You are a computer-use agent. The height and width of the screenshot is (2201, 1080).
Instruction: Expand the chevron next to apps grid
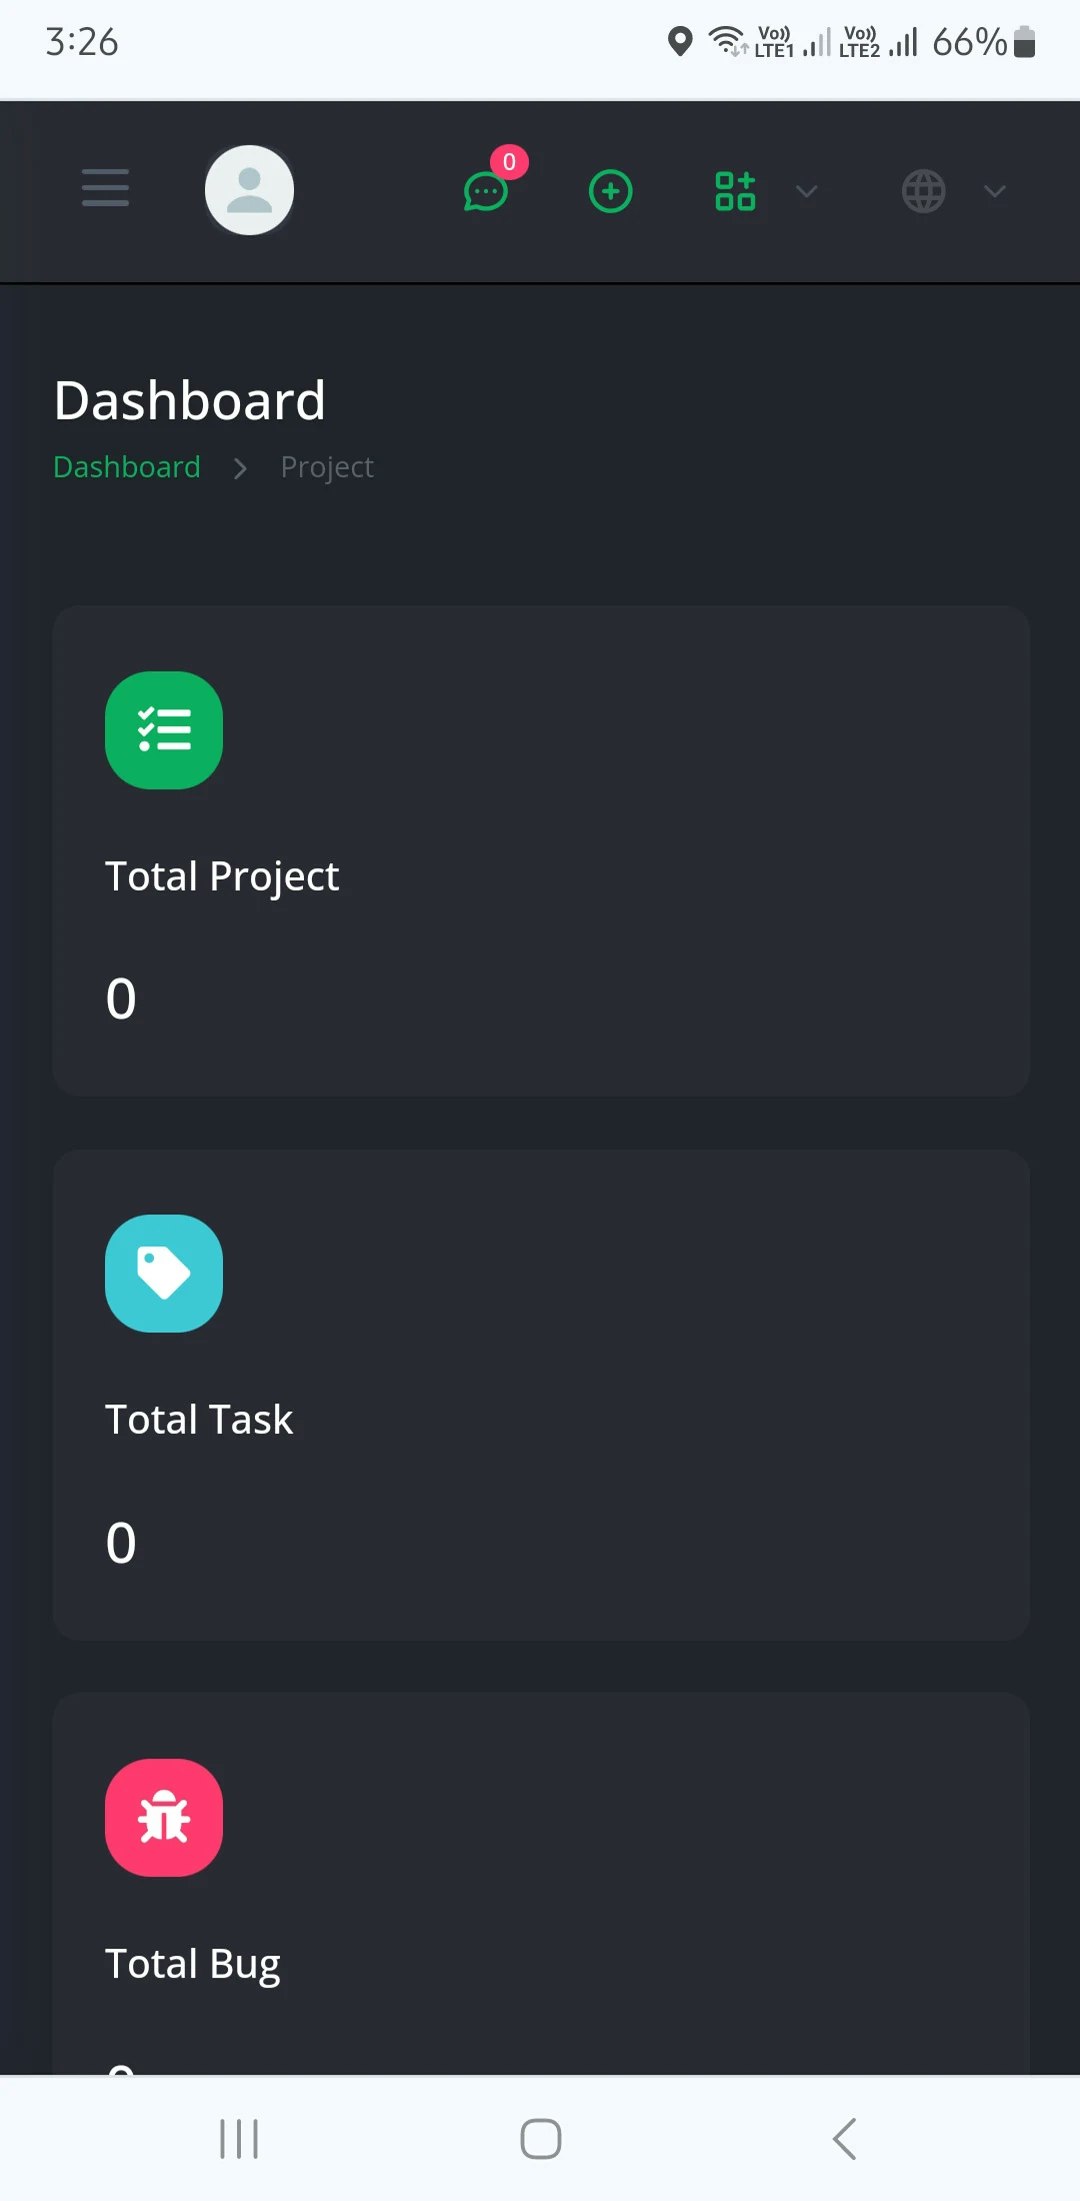tap(806, 191)
